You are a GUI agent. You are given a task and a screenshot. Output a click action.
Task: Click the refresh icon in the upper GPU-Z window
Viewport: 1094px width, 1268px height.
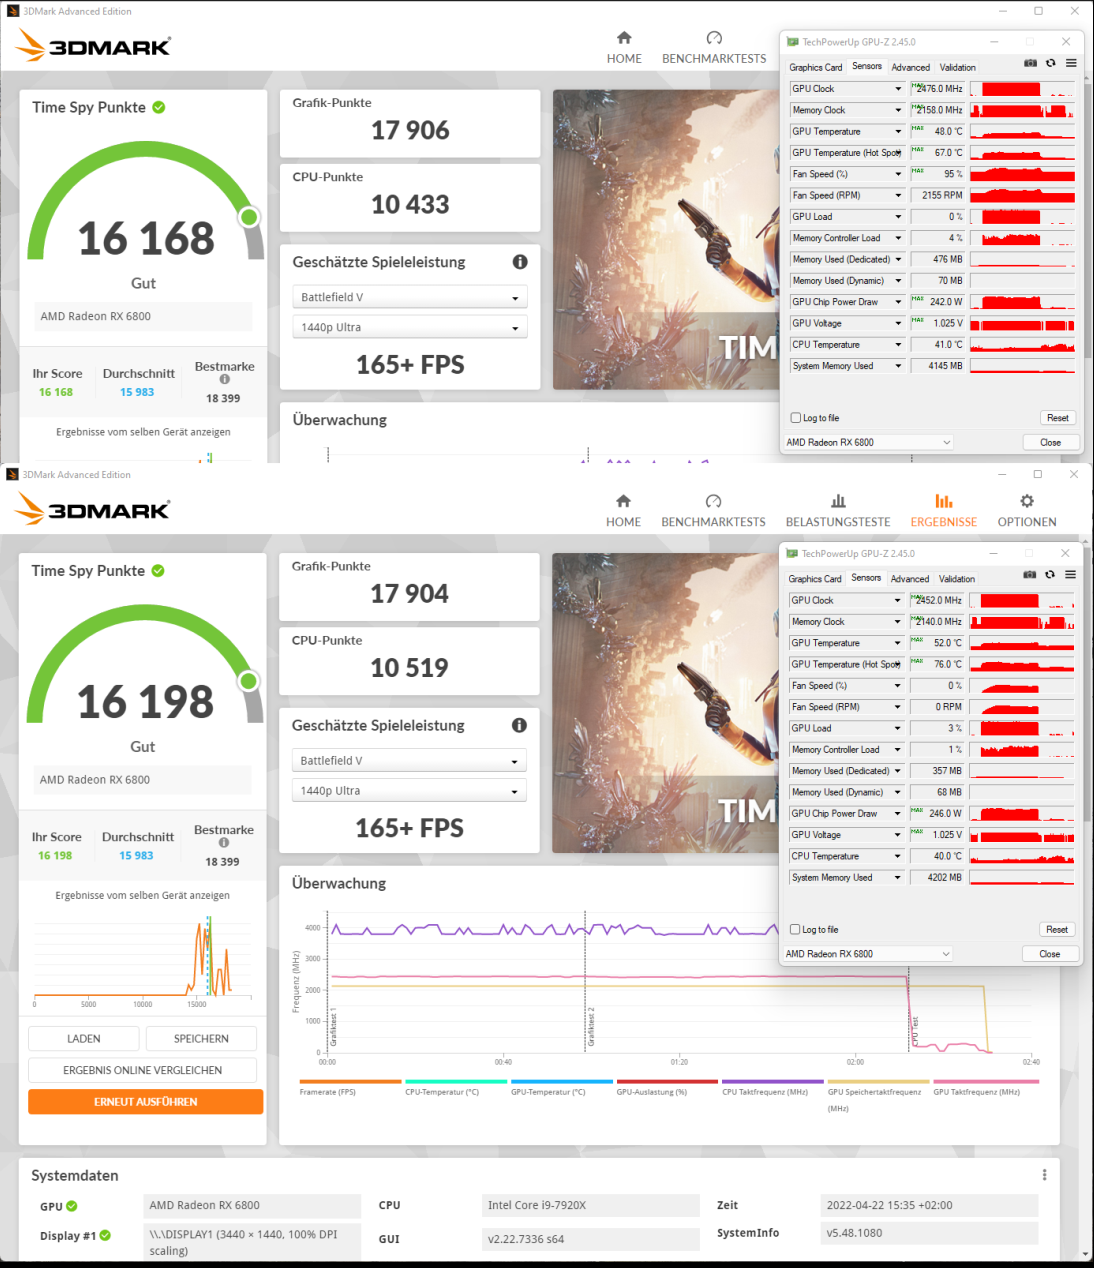coord(1050,63)
